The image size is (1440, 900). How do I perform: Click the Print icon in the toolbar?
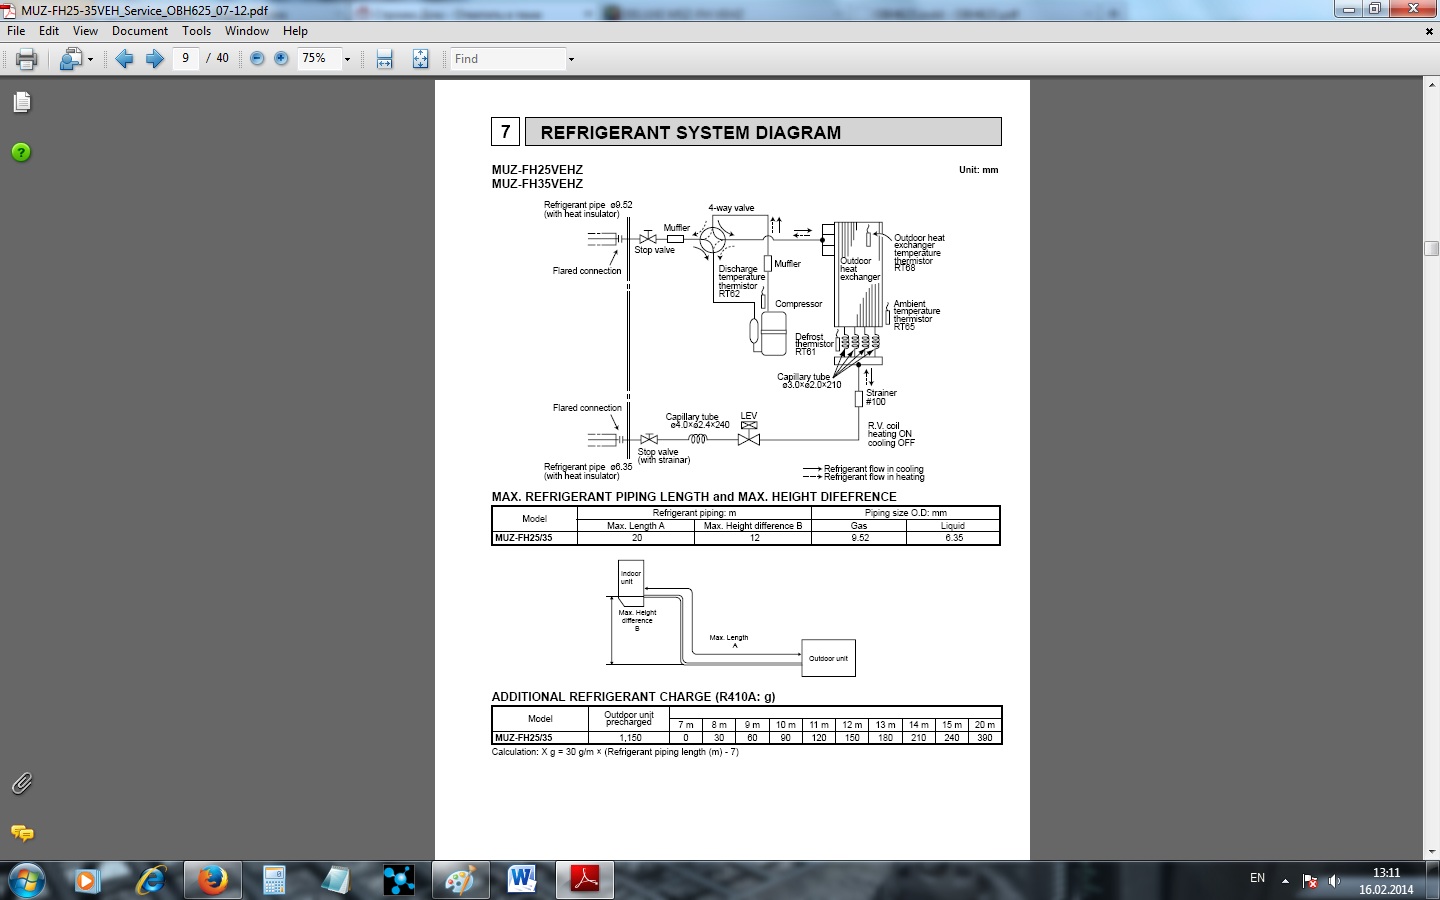coord(27,59)
